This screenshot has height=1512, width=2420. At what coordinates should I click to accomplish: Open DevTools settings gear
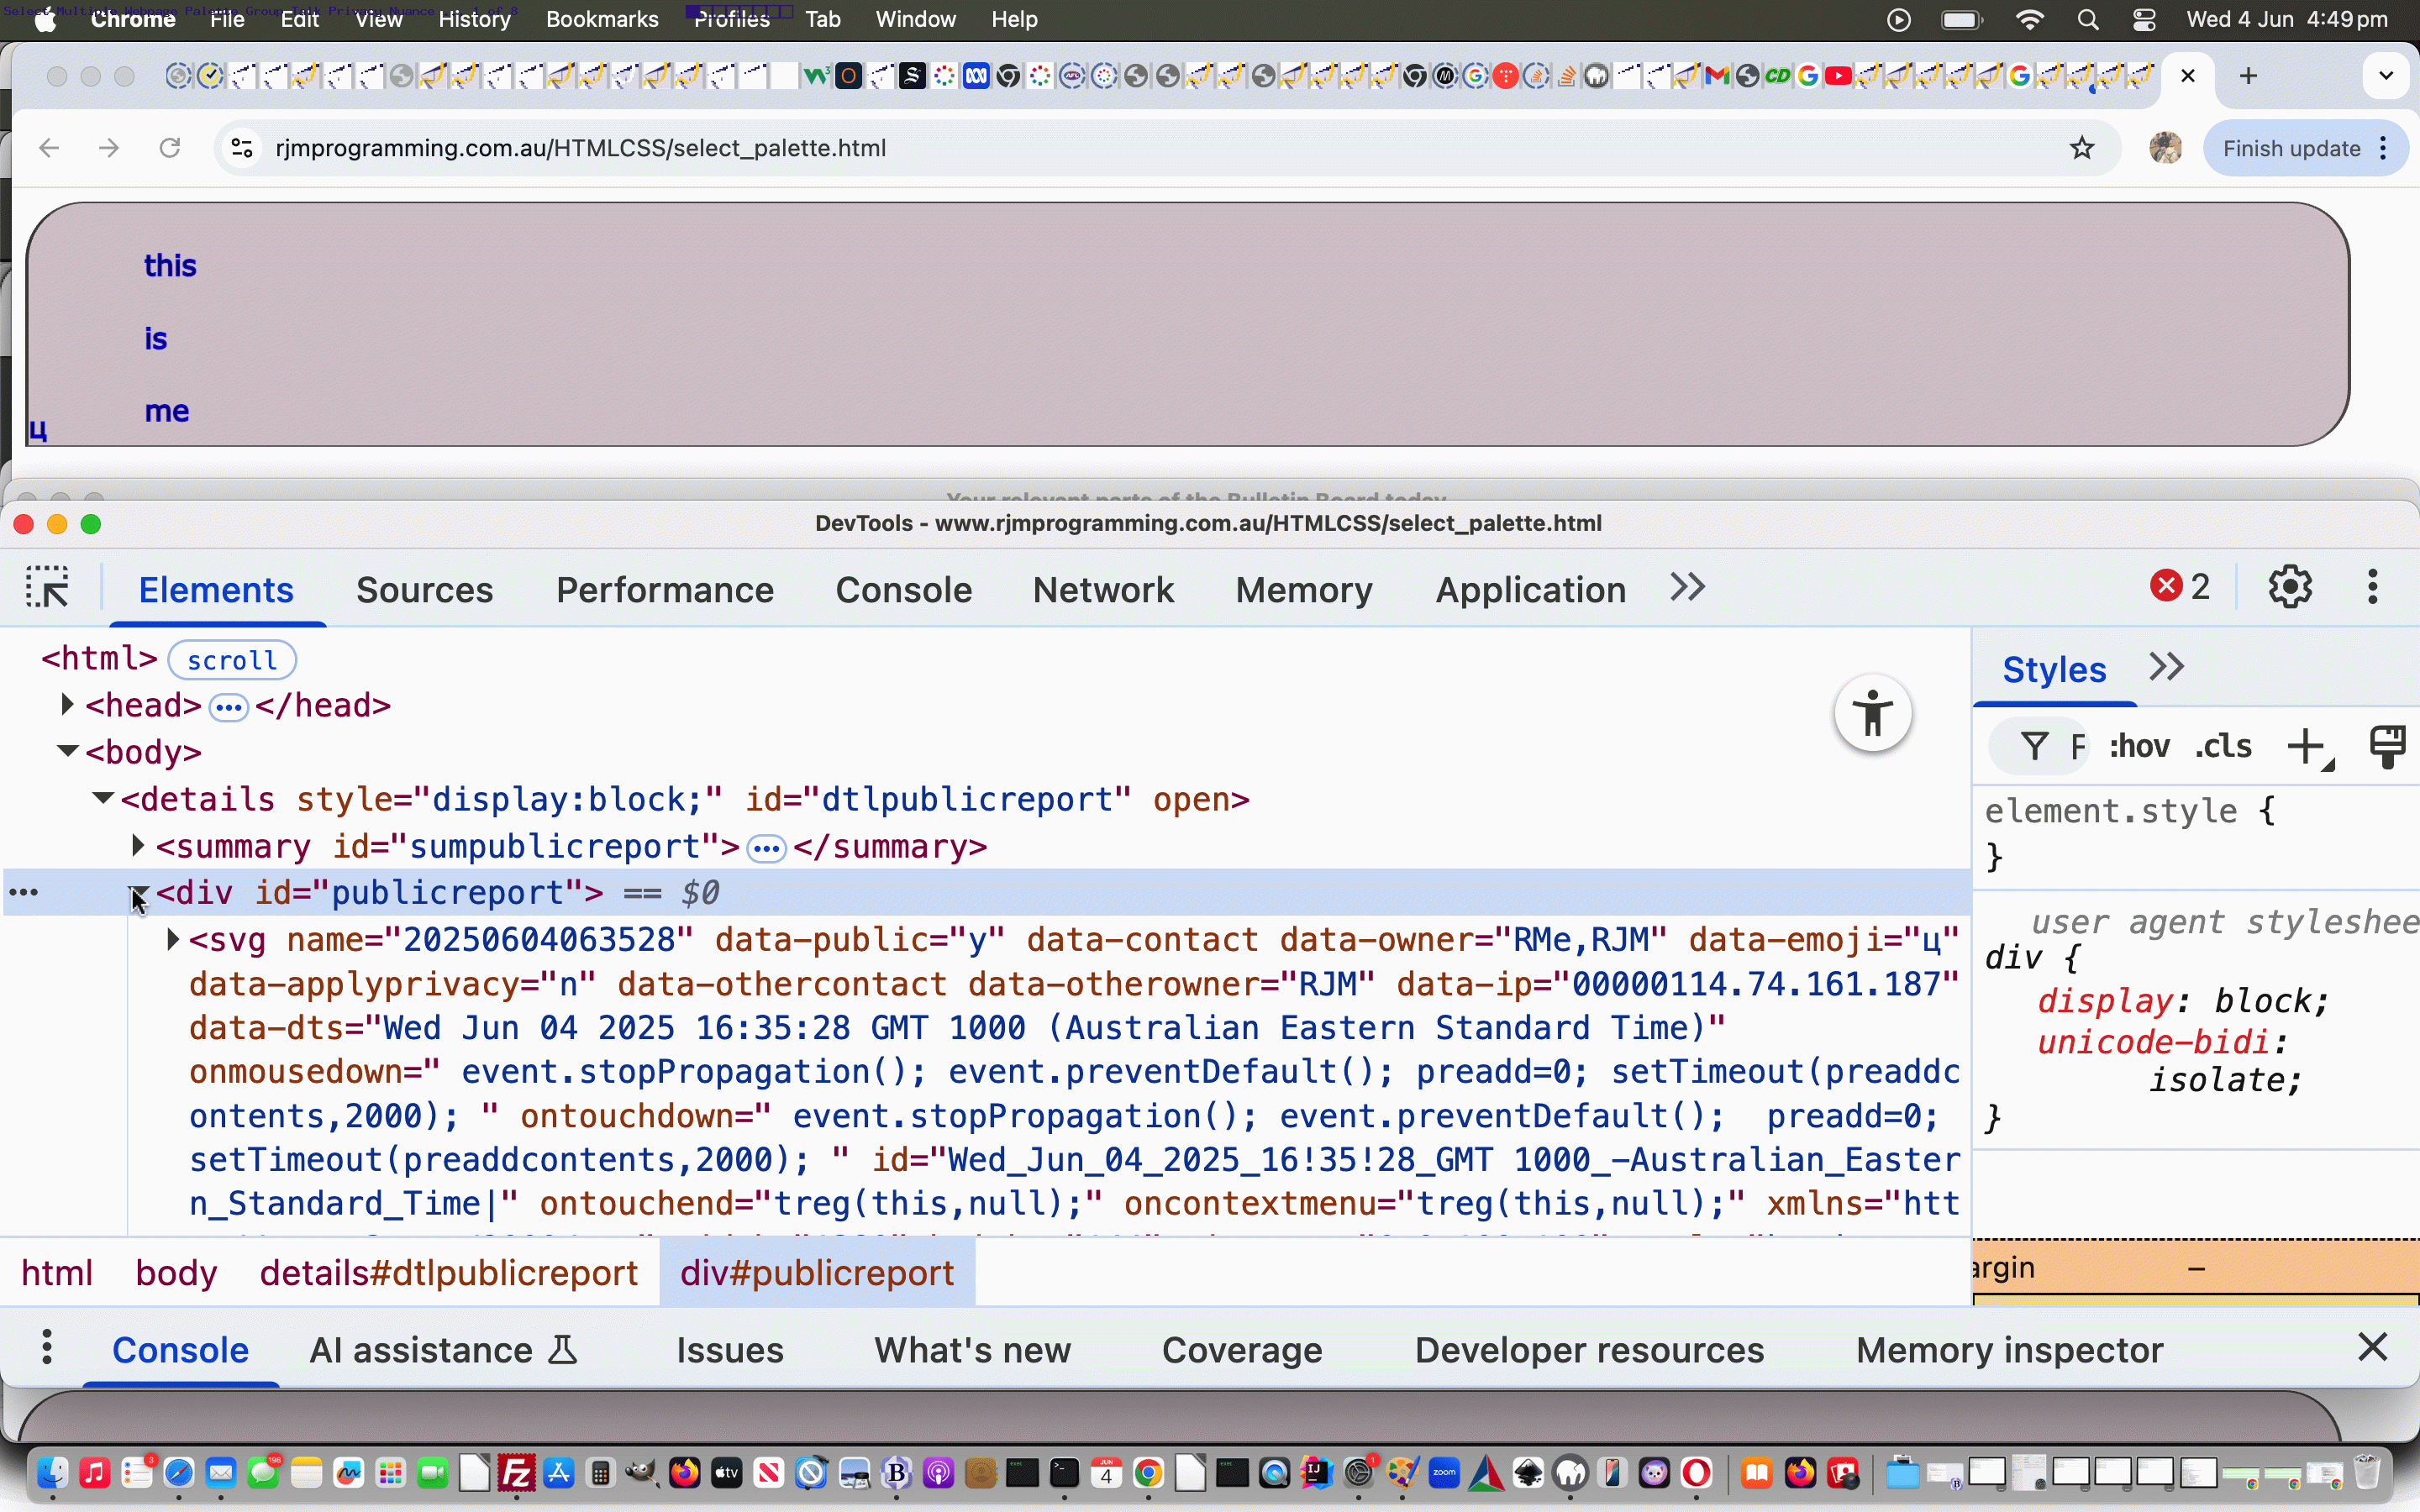point(2289,588)
